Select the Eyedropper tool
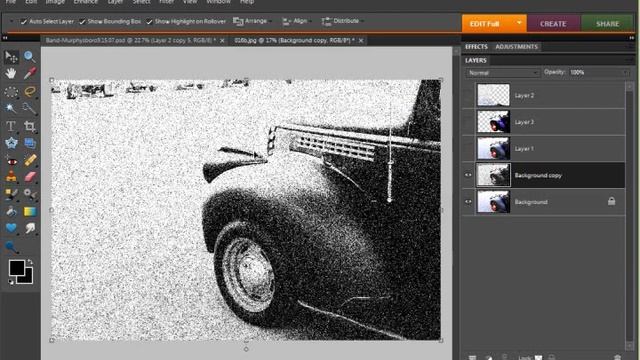Image resolution: width=640 pixels, height=360 pixels. click(x=29, y=73)
